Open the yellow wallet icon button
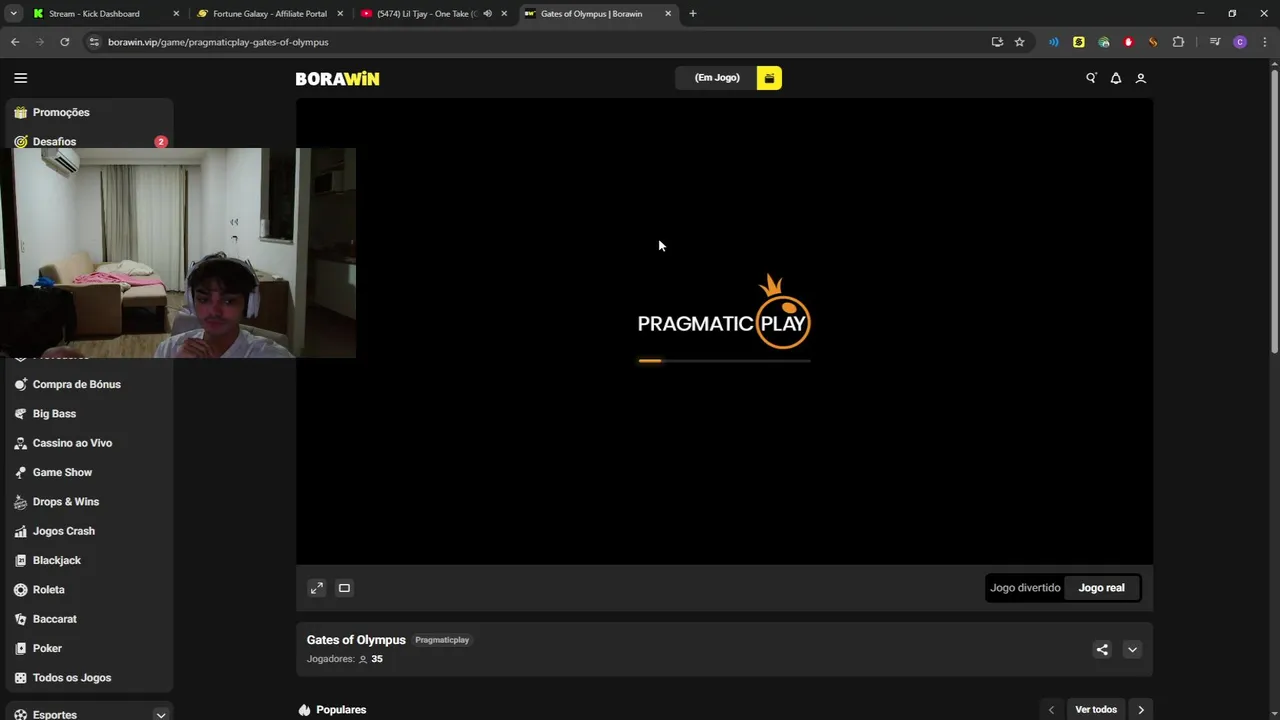Image resolution: width=1280 pixels, height=720 pixels. click(x=769, y=78)
